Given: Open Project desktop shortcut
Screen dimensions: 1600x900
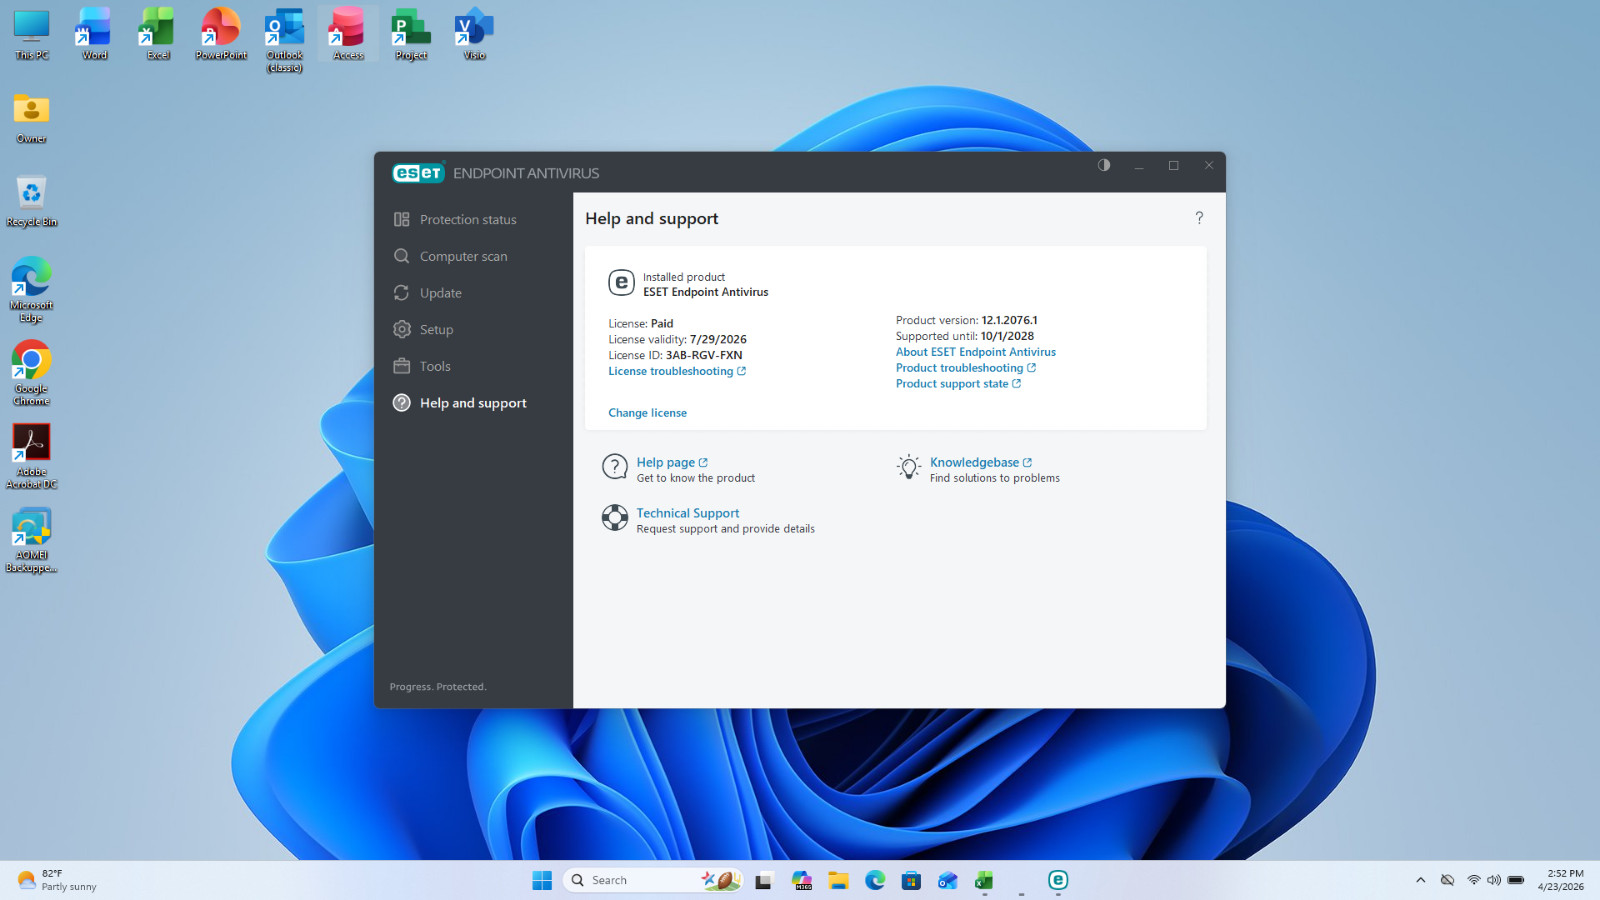Looking at the screenshot, I should point(411,35).
